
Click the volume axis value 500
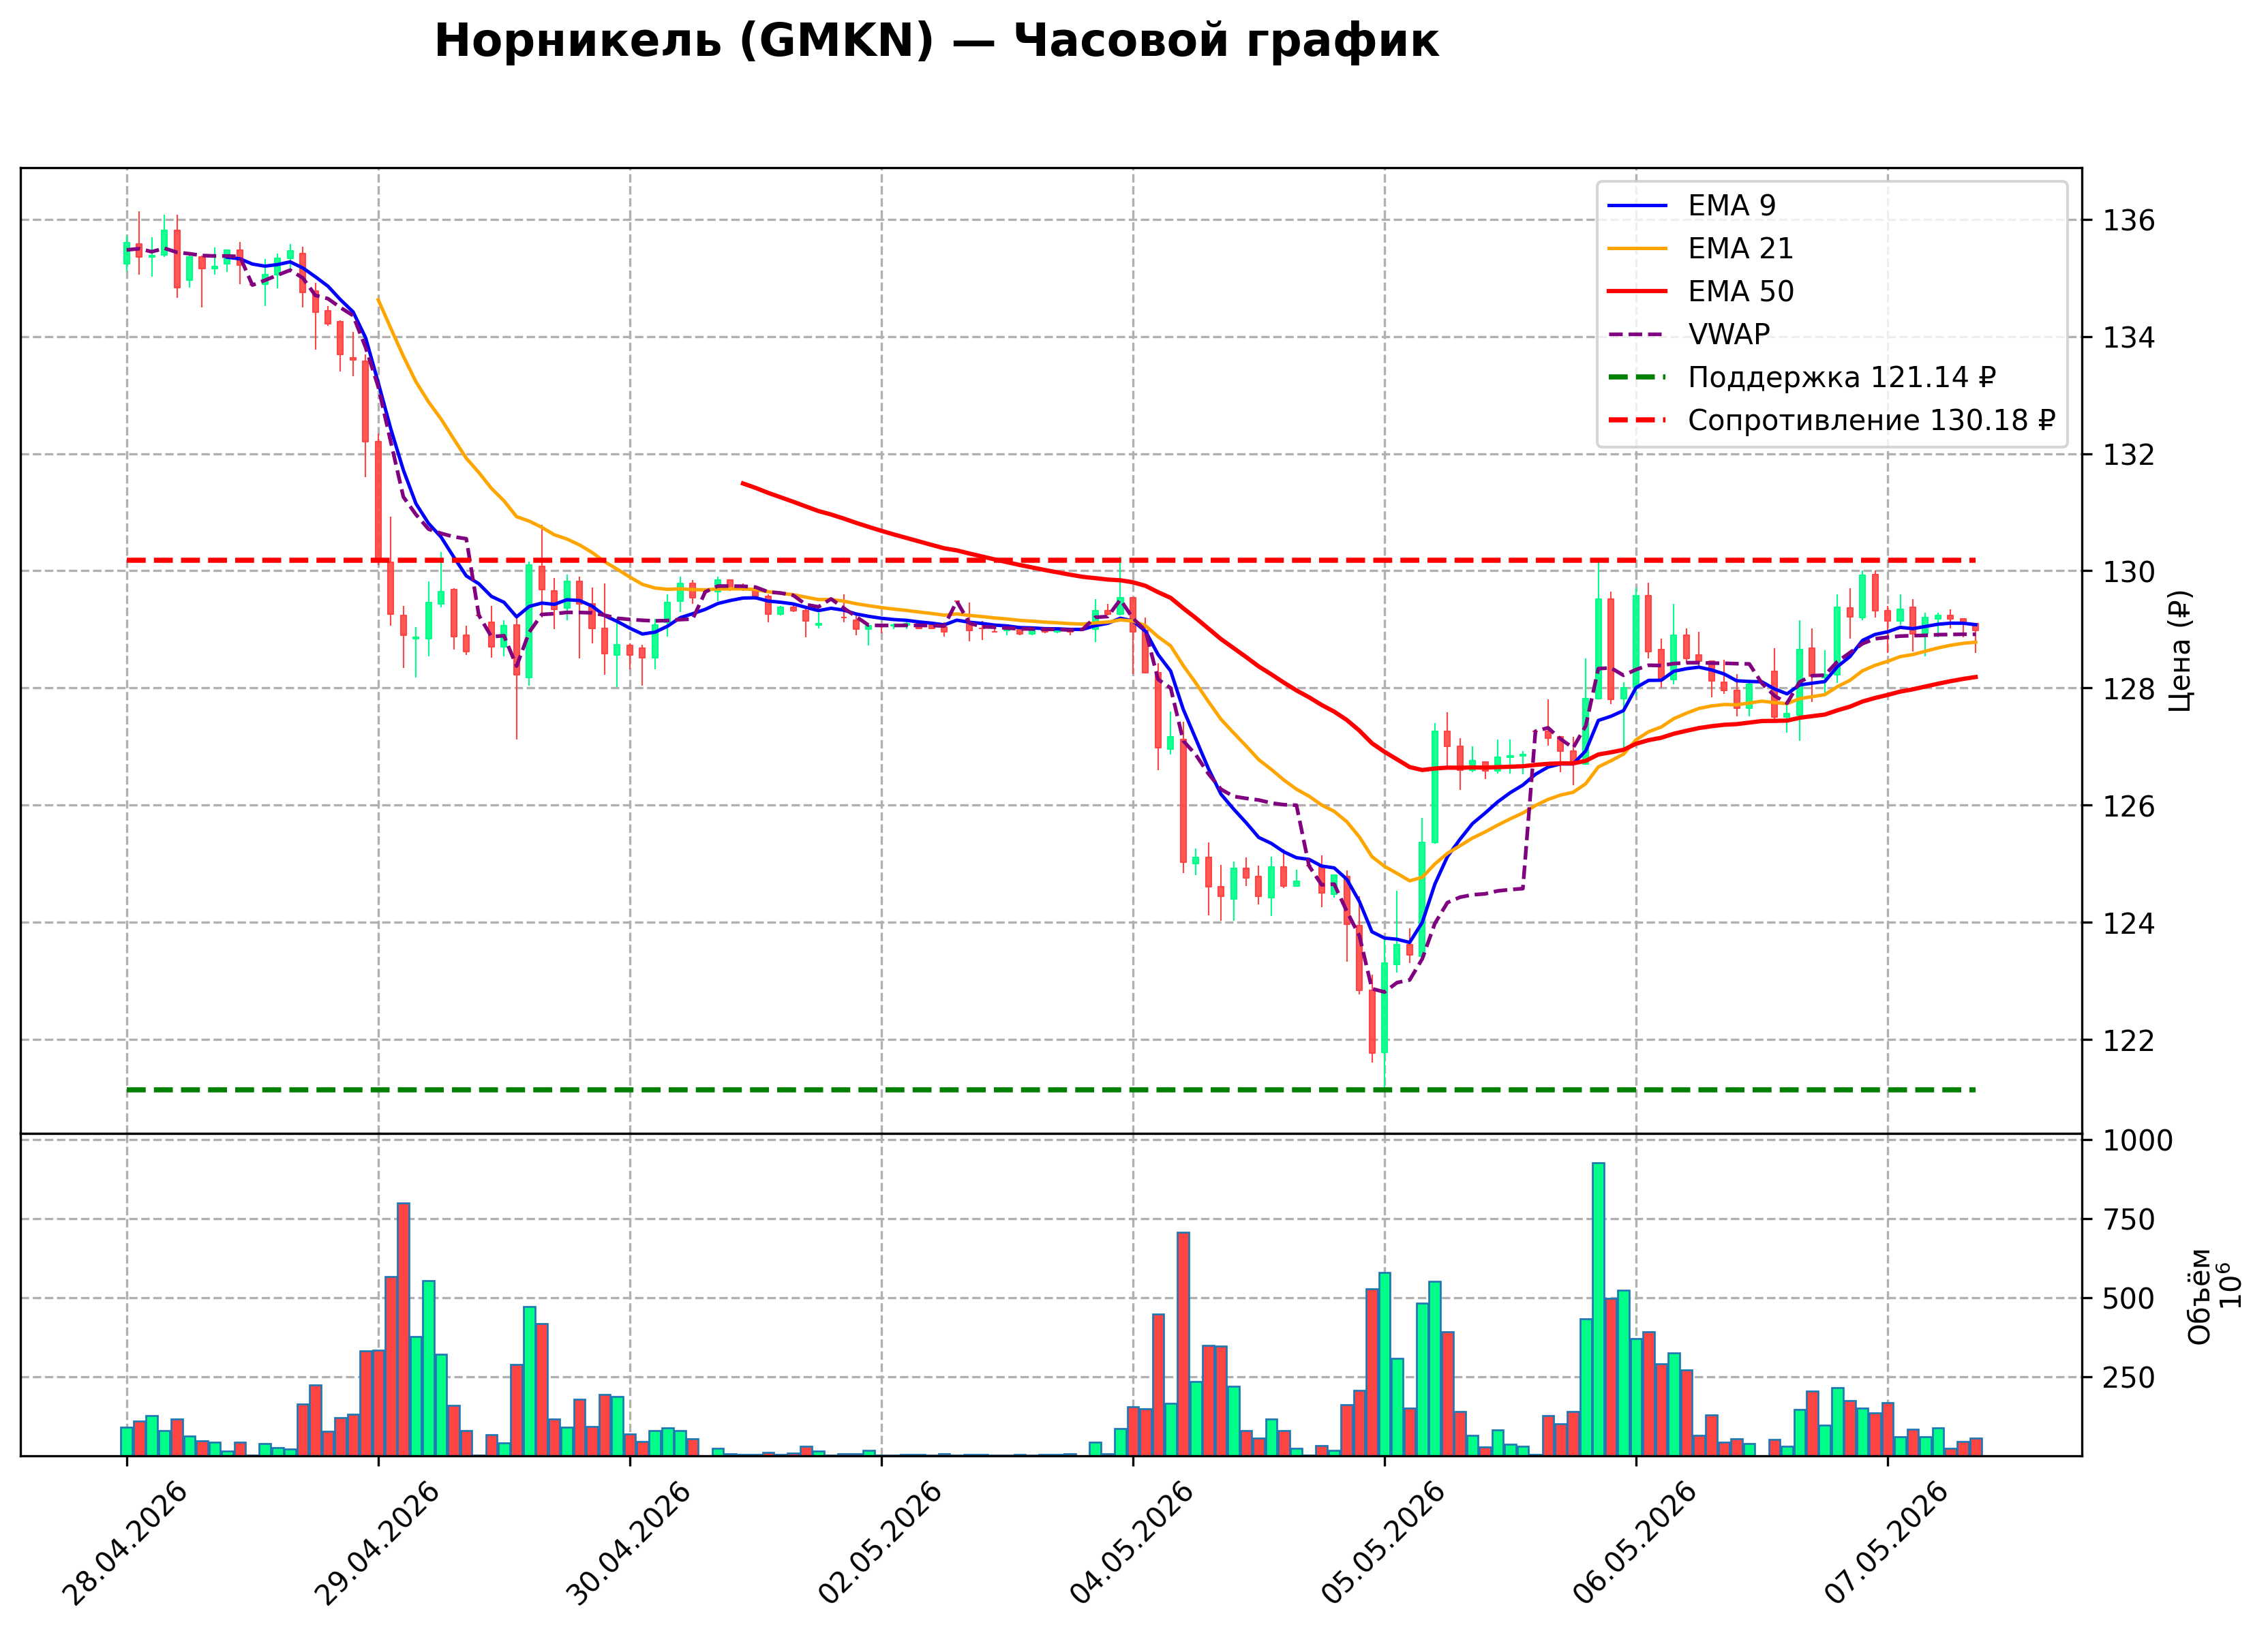tap(2129, 1298)
